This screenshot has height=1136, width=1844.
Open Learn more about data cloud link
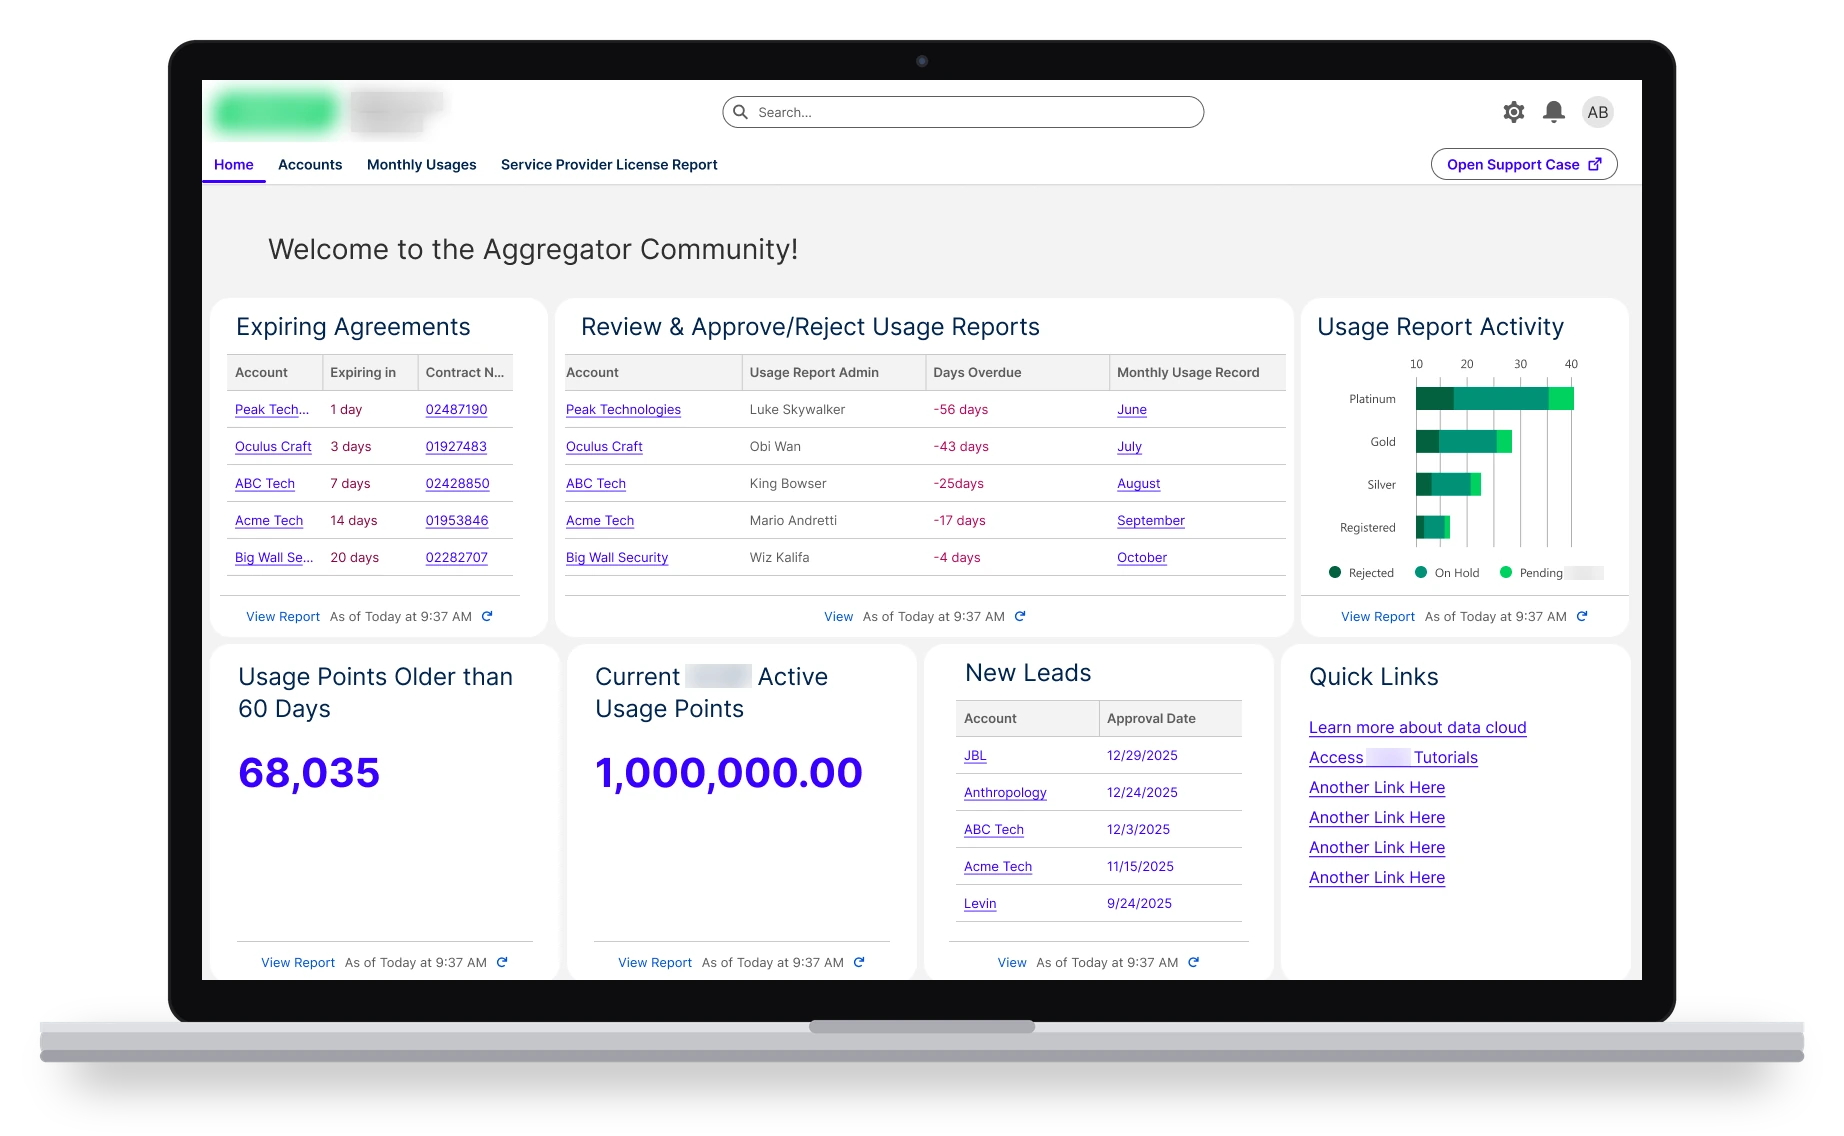pos(1417,727)
